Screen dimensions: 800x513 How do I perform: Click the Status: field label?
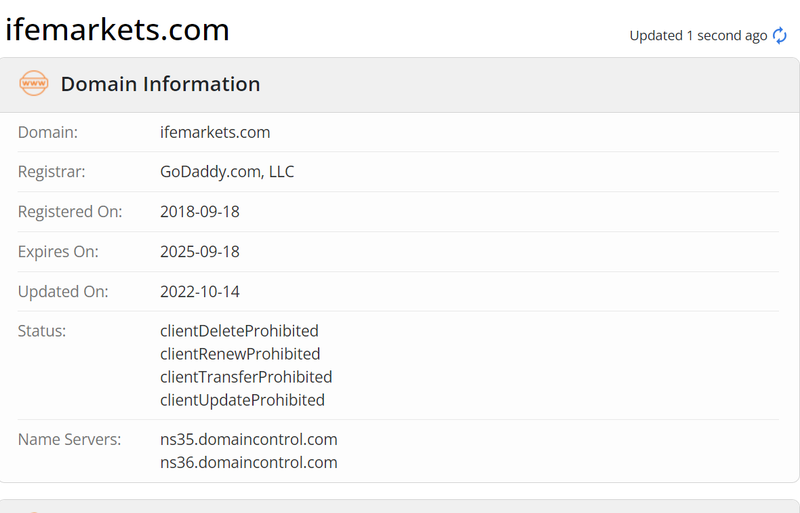tap(42, 331)
